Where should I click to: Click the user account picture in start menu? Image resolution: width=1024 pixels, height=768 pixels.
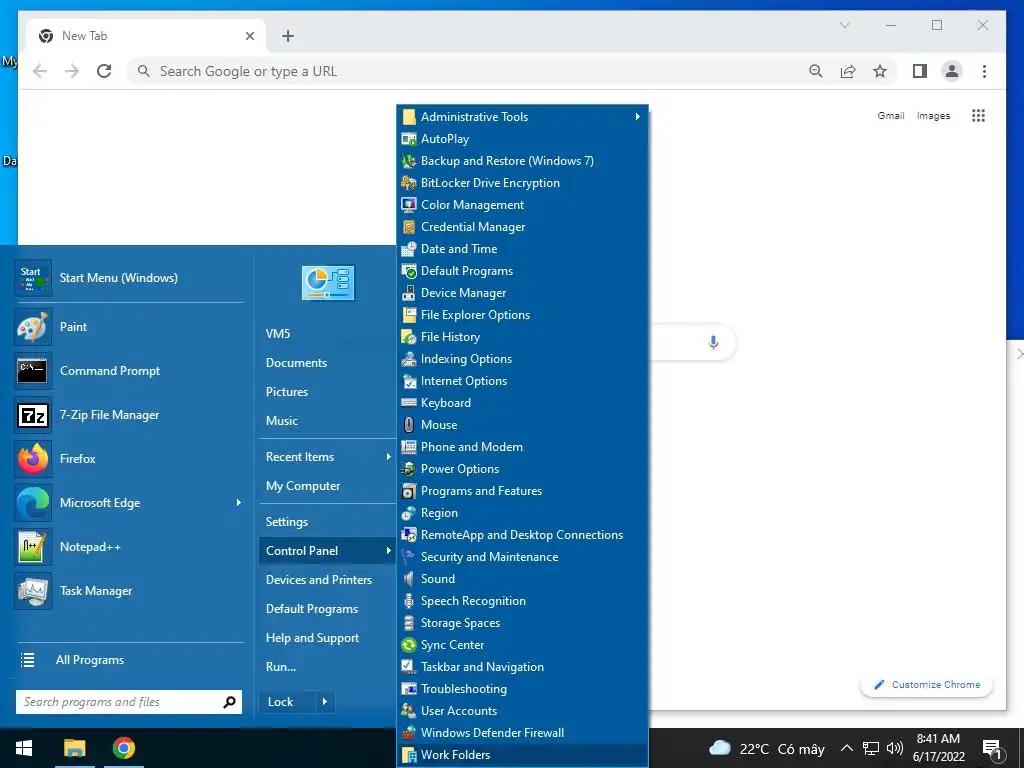(328, 283)
